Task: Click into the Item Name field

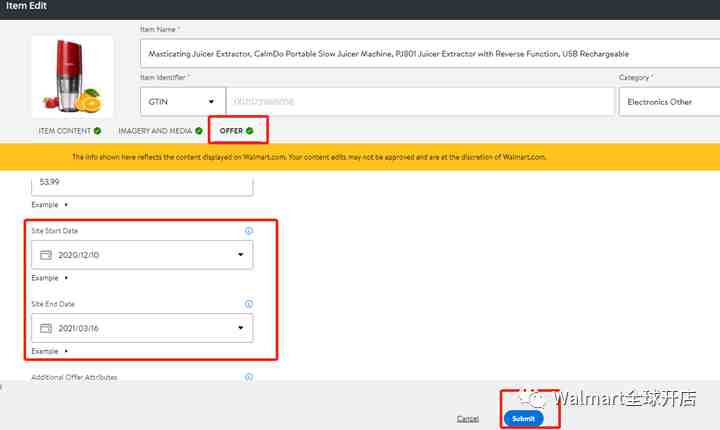Action: 430,54
